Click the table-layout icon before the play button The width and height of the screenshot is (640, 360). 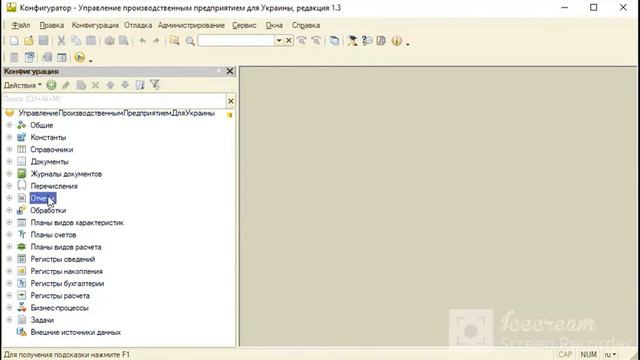(x=62, y=58)
